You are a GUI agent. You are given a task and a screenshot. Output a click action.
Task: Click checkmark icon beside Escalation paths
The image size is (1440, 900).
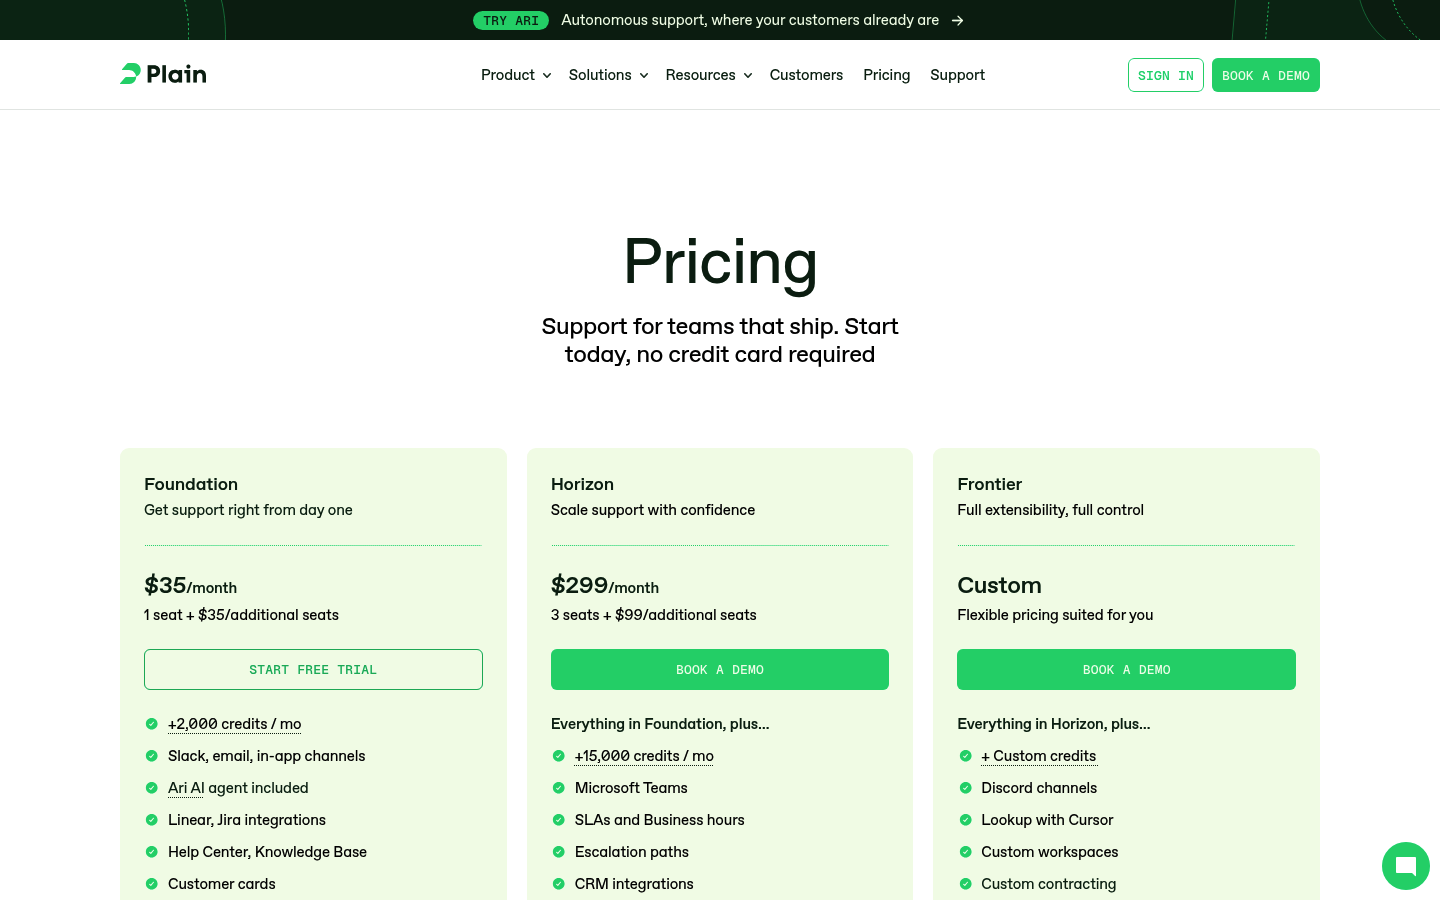coord(559,852)
